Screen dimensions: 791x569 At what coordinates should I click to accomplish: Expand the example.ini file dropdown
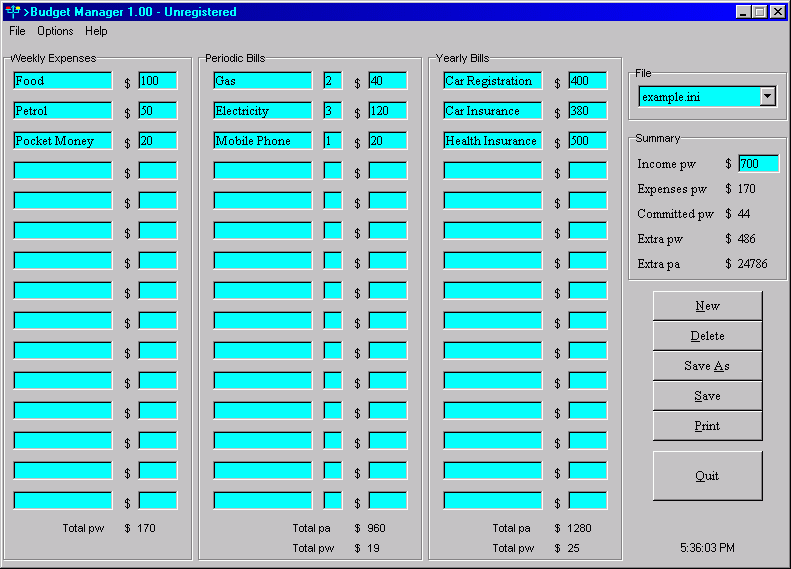click(767, 97)
